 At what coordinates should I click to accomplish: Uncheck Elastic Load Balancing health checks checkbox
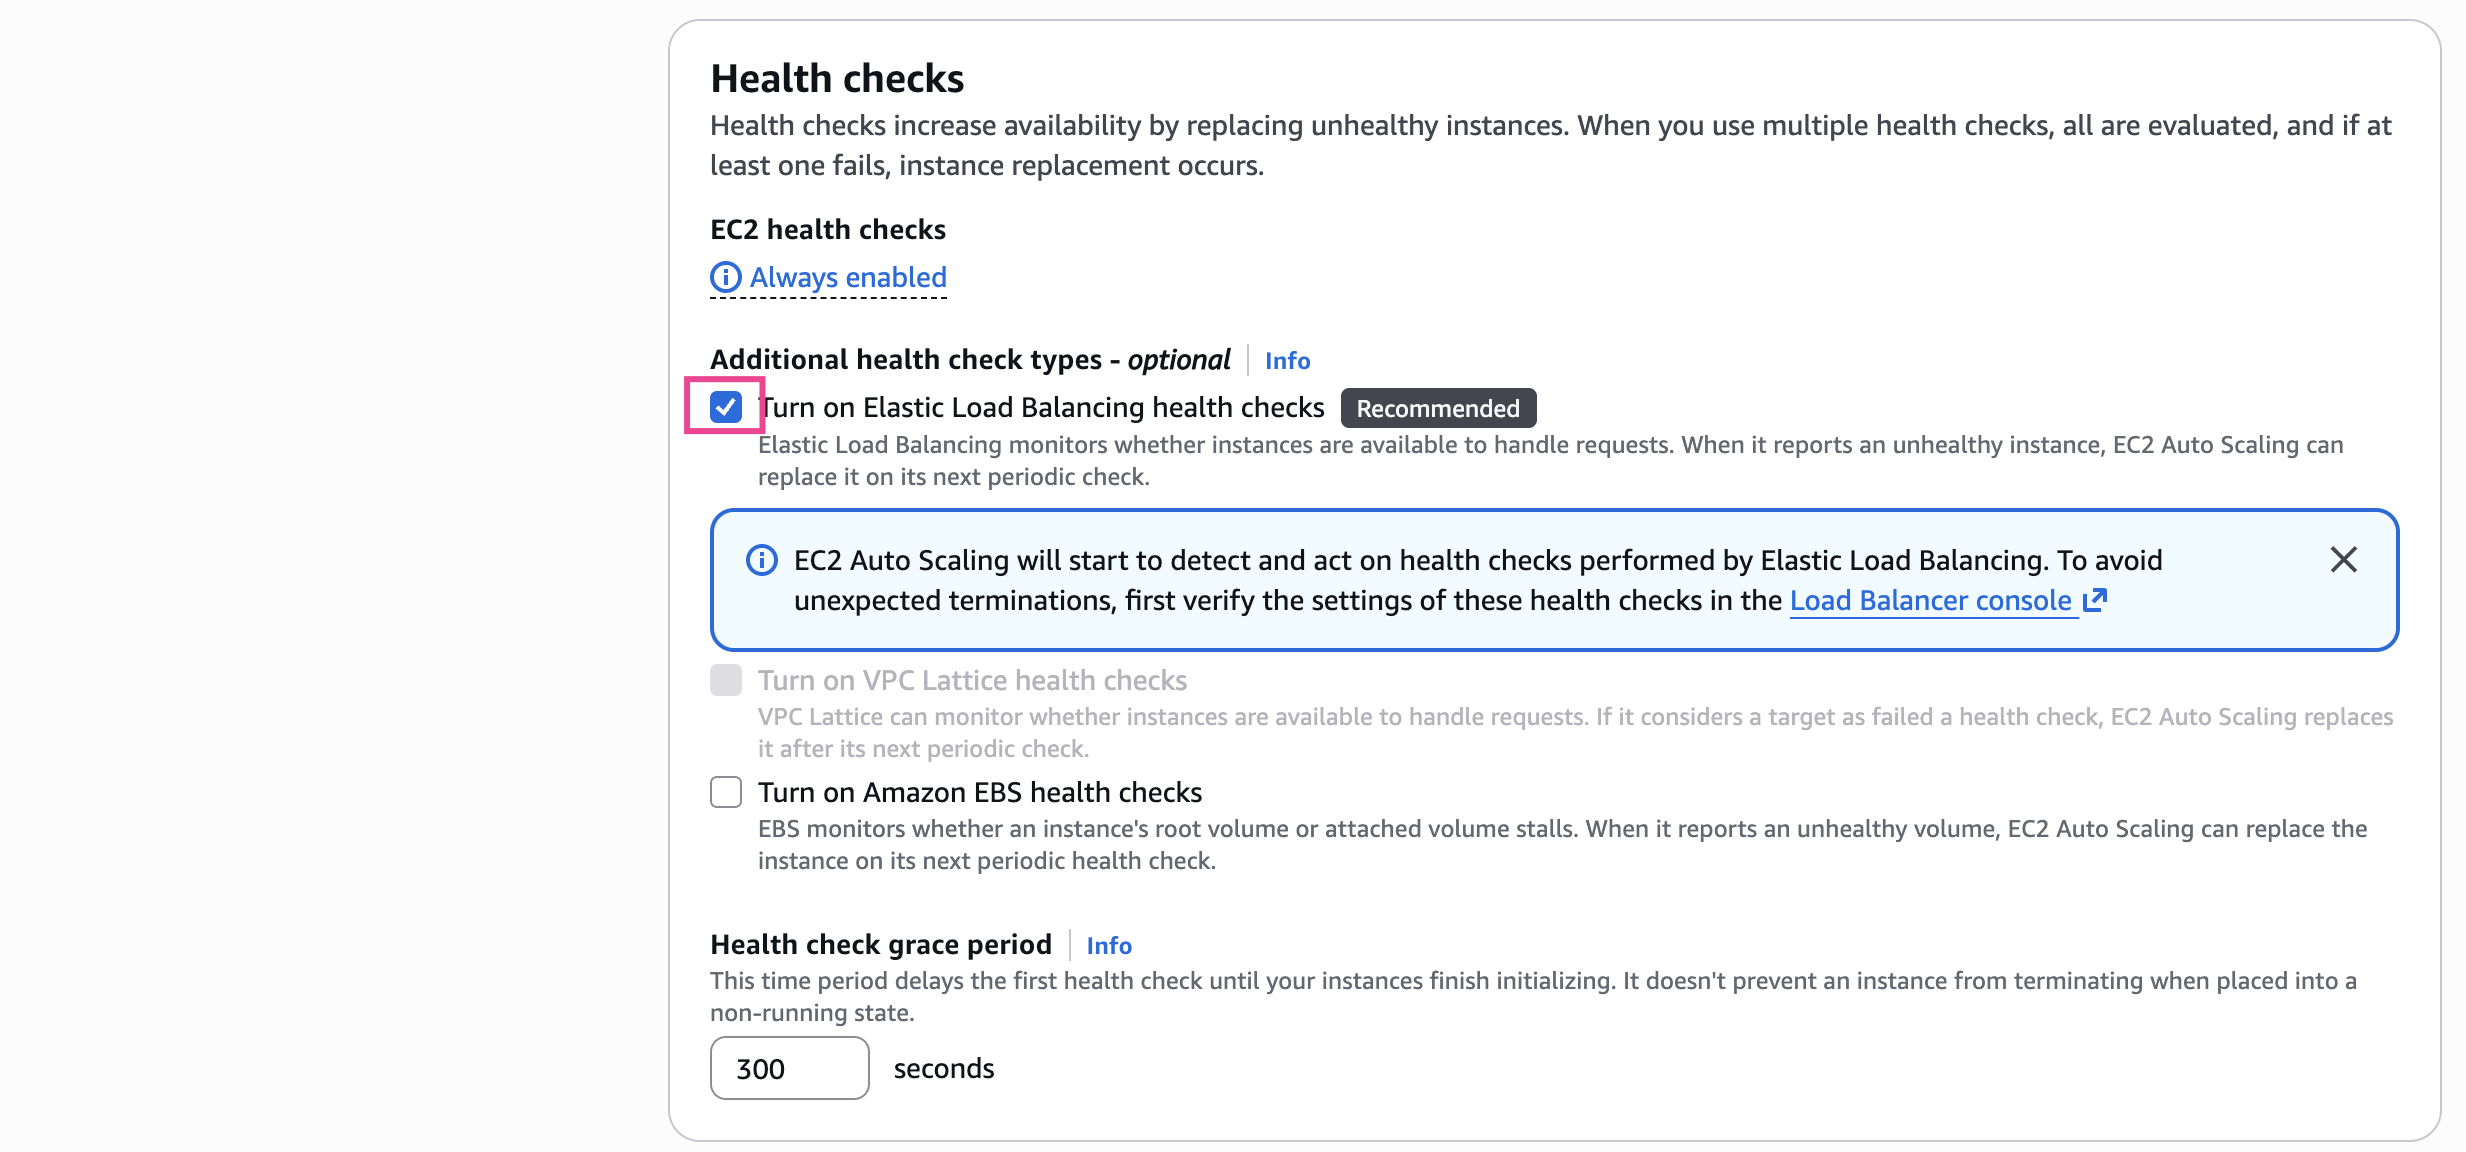[726, 407]
